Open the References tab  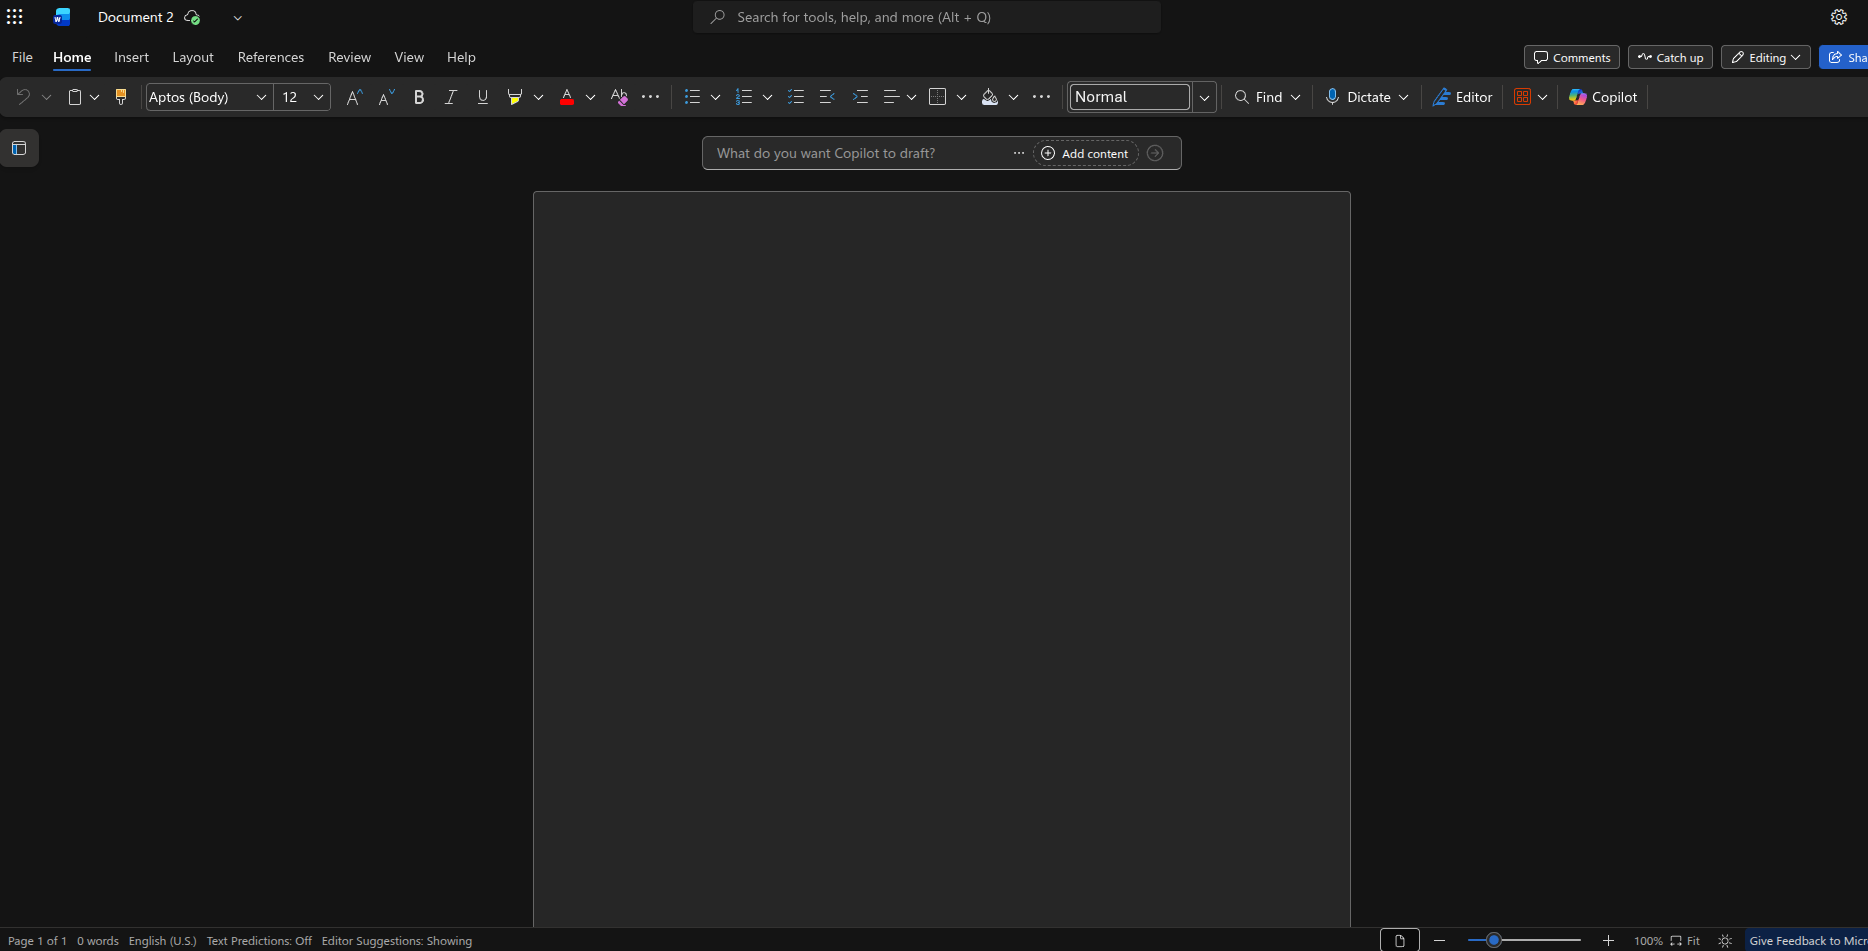coord(270,57)
